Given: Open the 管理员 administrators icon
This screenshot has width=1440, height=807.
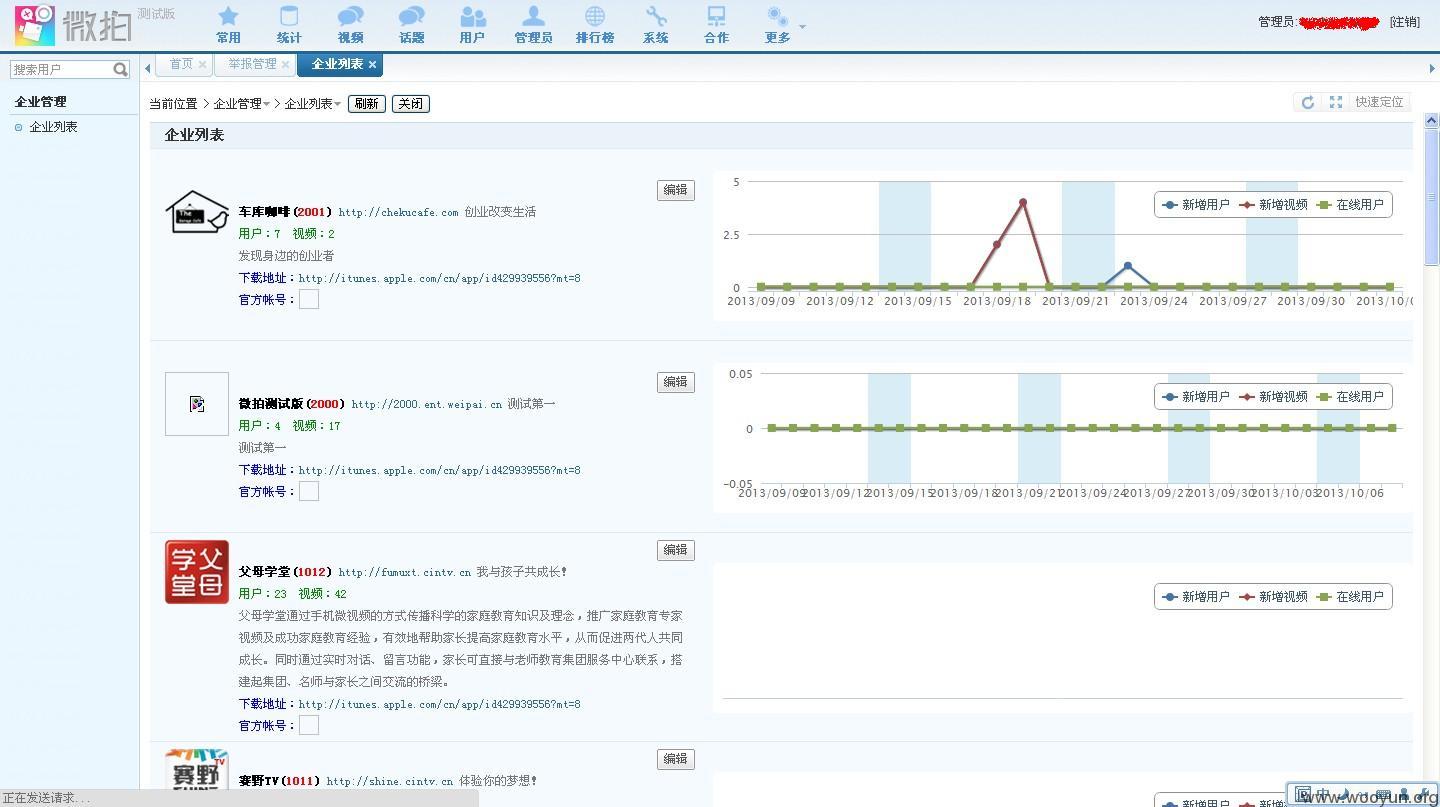Looking at the screenshot, I should click(533, 17).
